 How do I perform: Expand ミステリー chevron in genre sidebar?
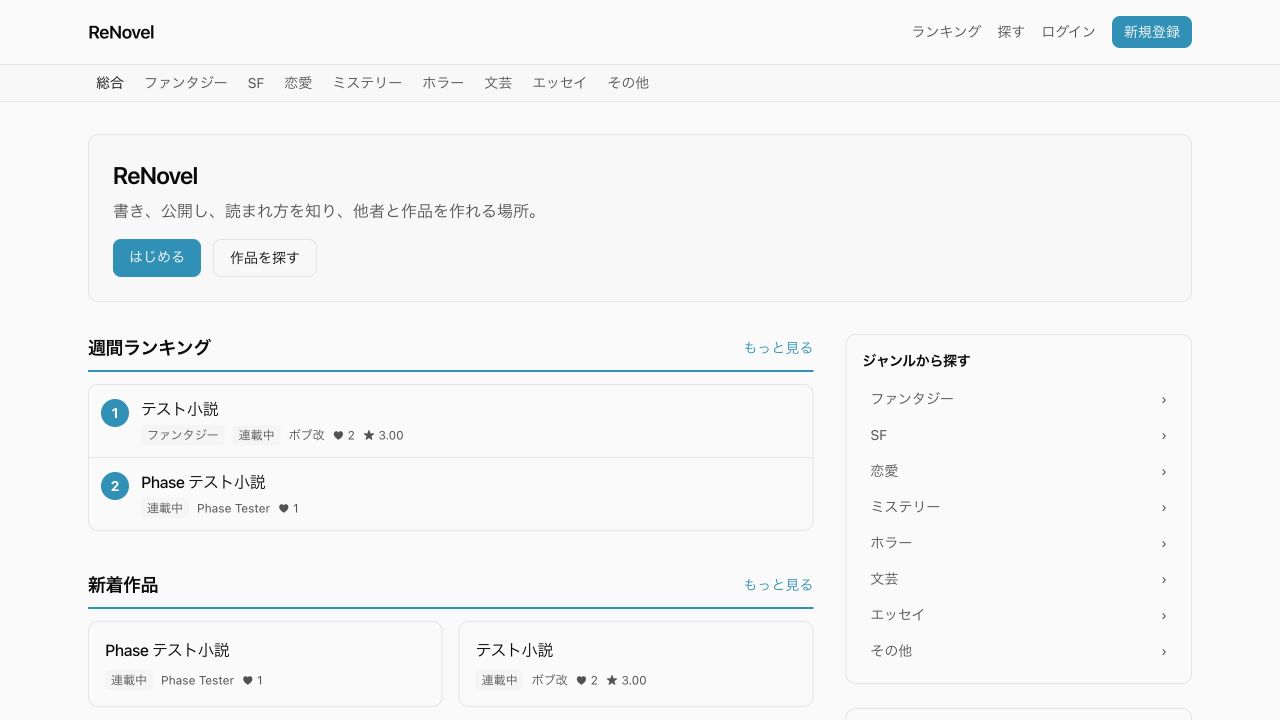(1164, 508)
